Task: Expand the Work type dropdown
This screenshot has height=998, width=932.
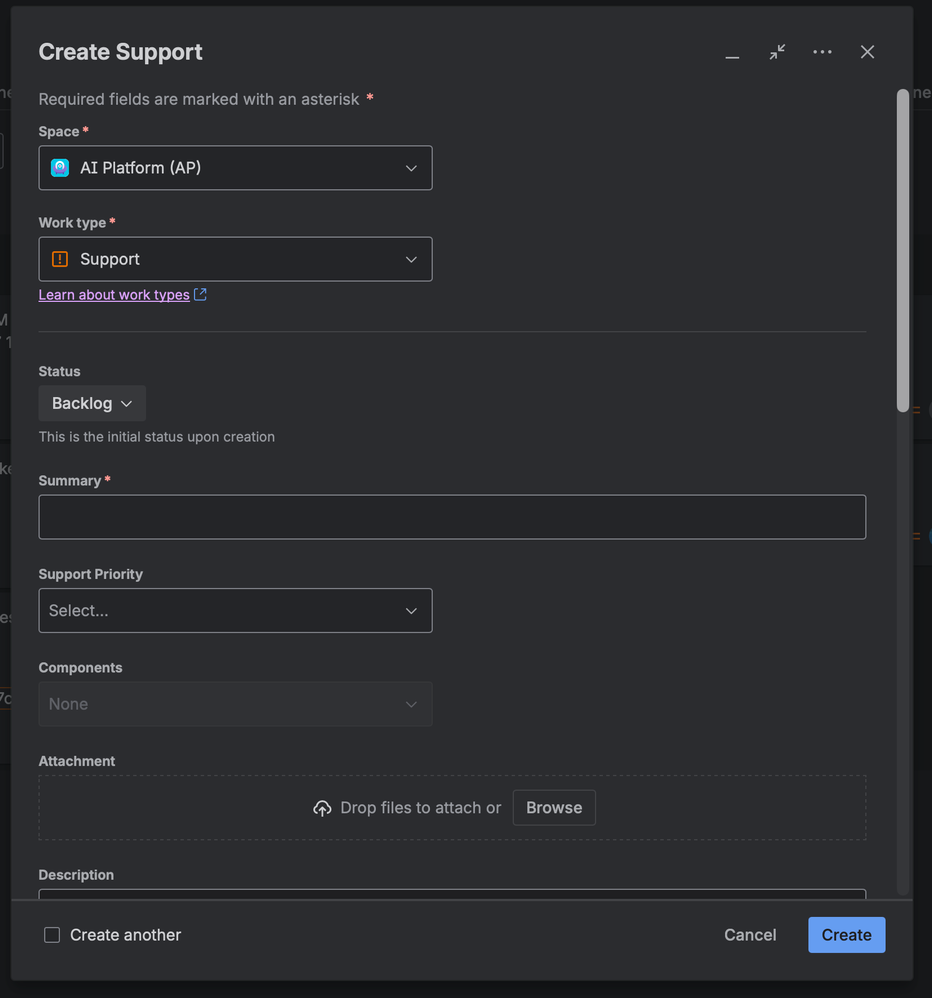Action: click(x=235, y=259)
